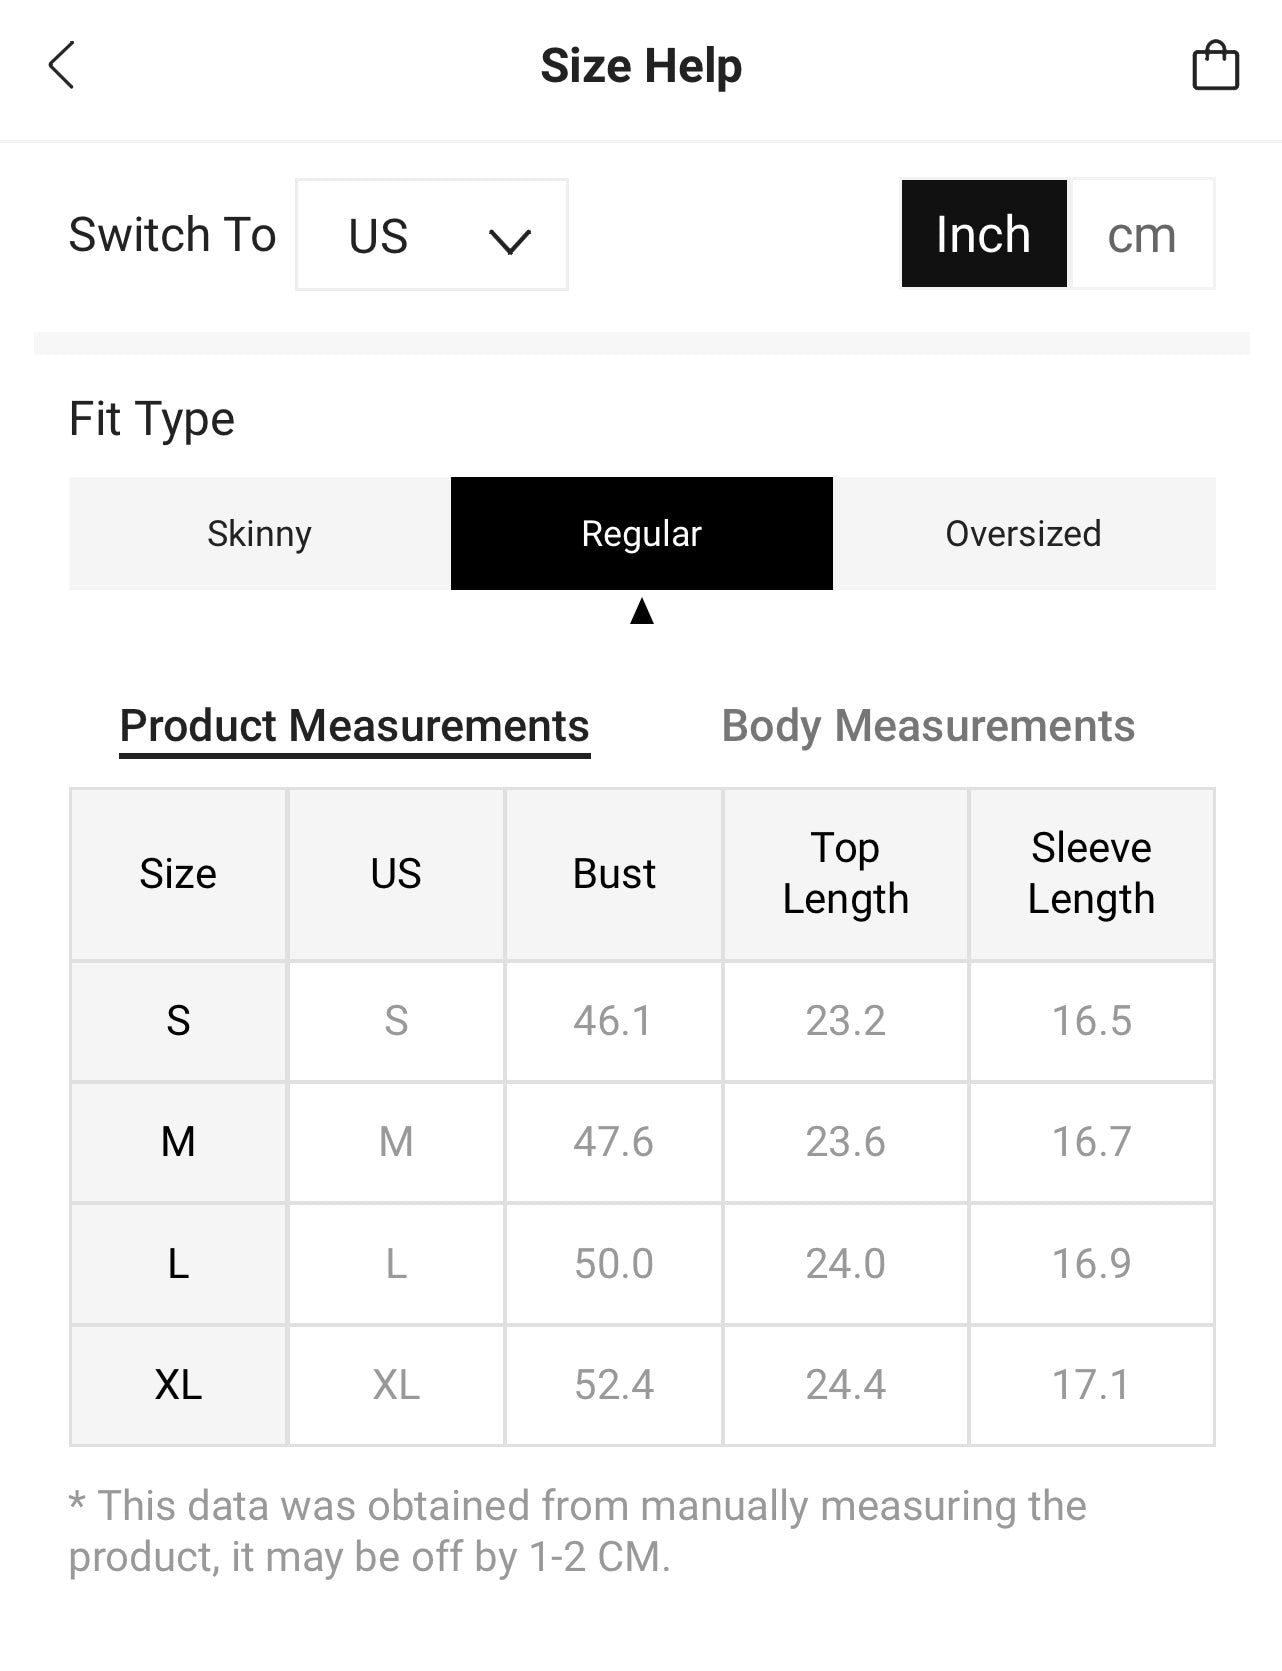The image size is (1282, 1671).
Task: Select the Skinny fit type
Action: pyautogui.click(x=259, y=533)
